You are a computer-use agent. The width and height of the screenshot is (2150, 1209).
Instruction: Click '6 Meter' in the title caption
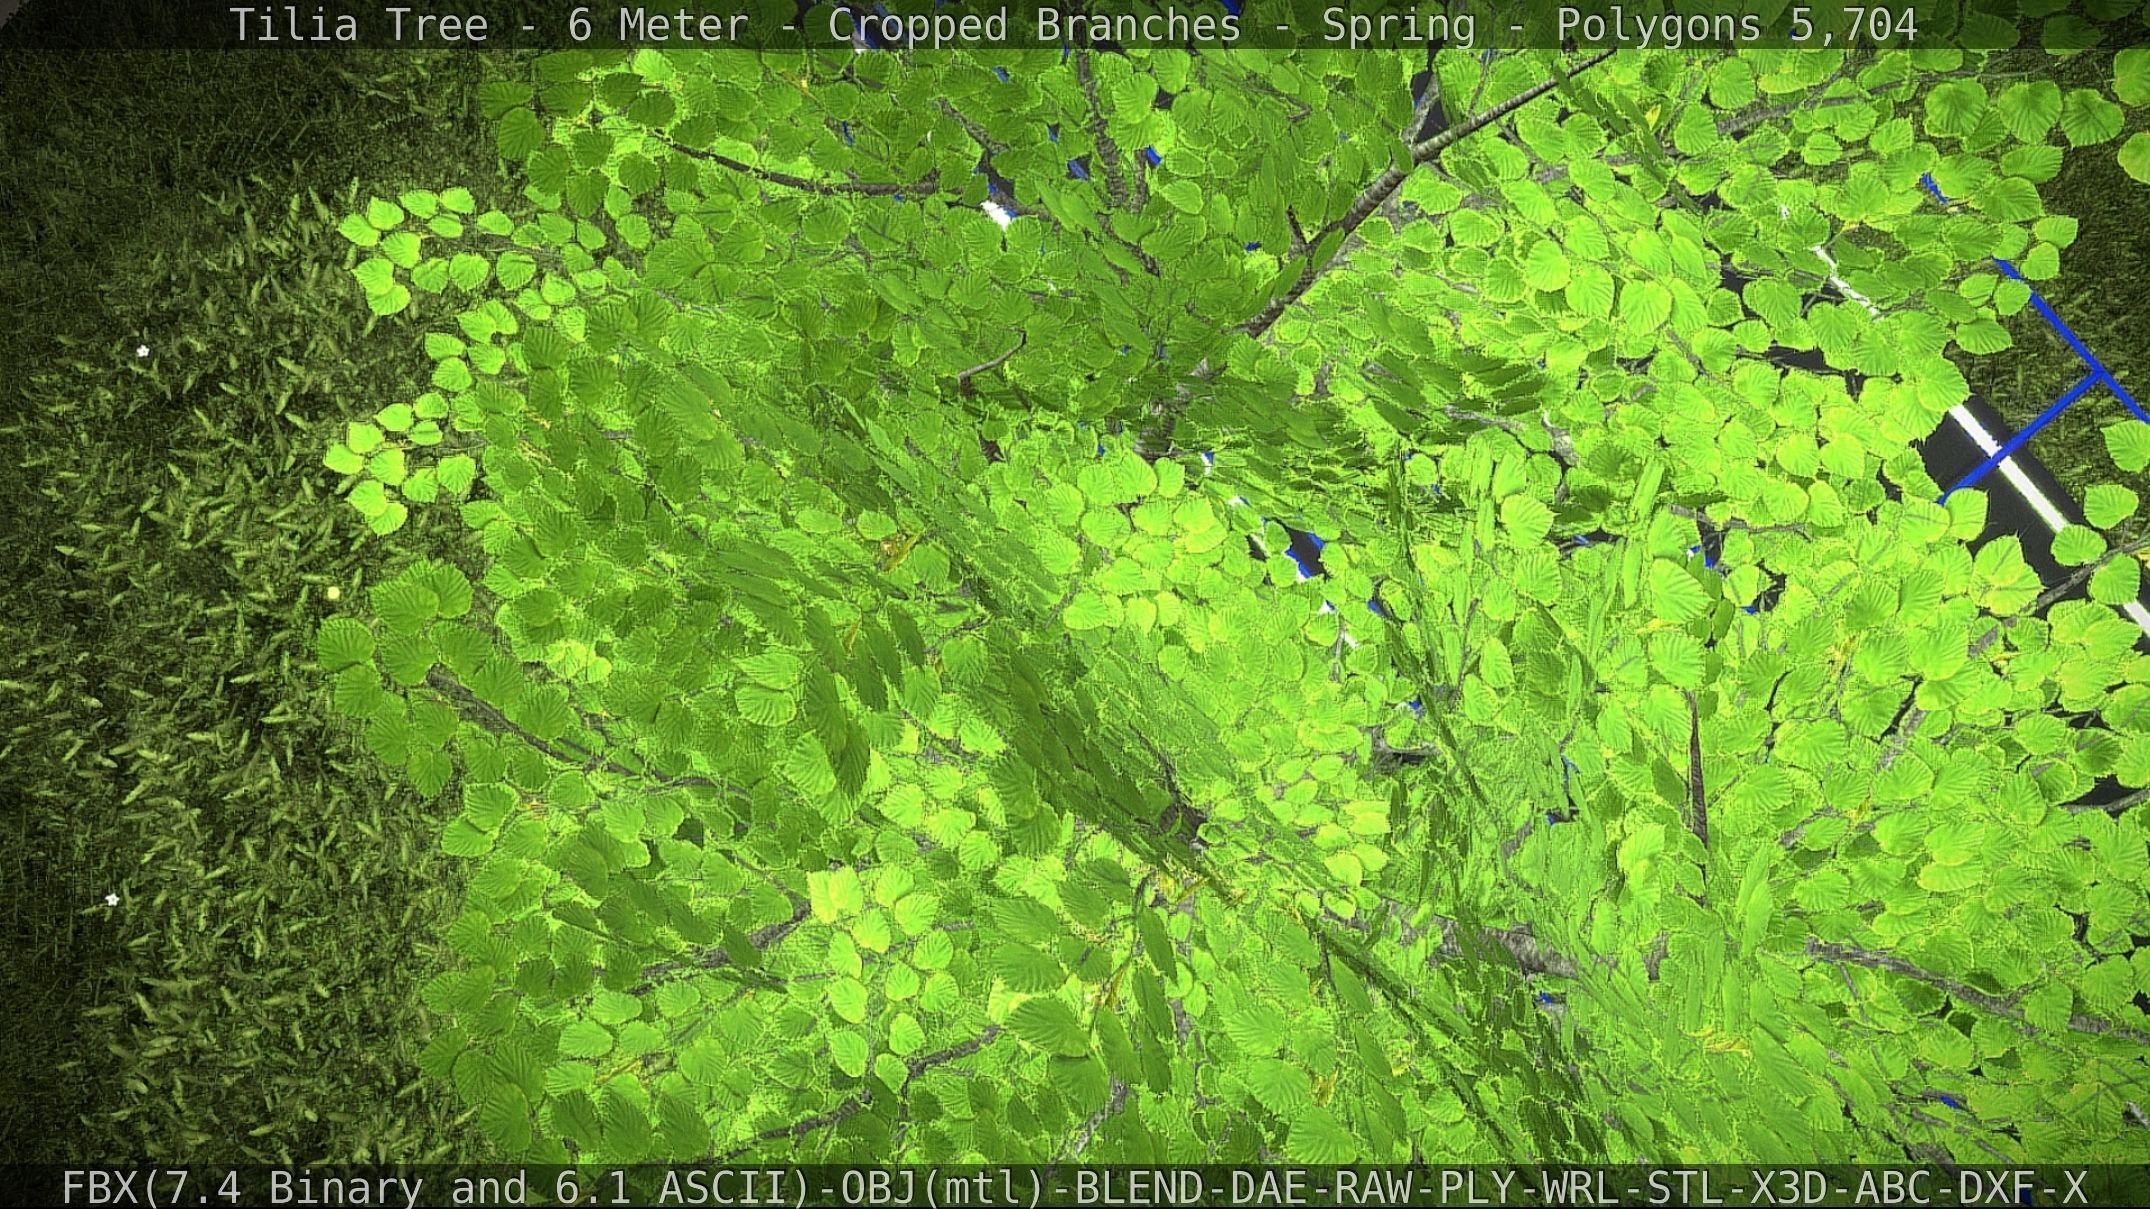pos(658,25)
